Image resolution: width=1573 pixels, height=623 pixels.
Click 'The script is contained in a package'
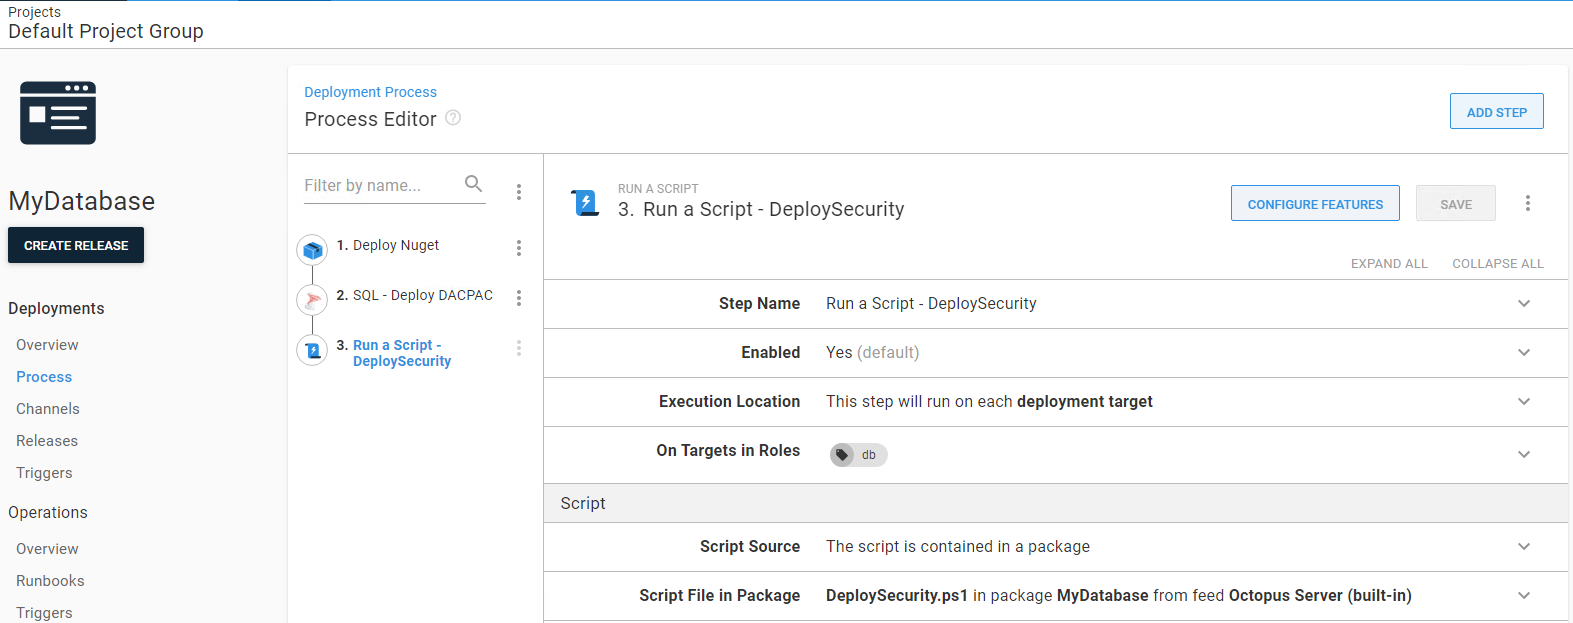point(958,547)
